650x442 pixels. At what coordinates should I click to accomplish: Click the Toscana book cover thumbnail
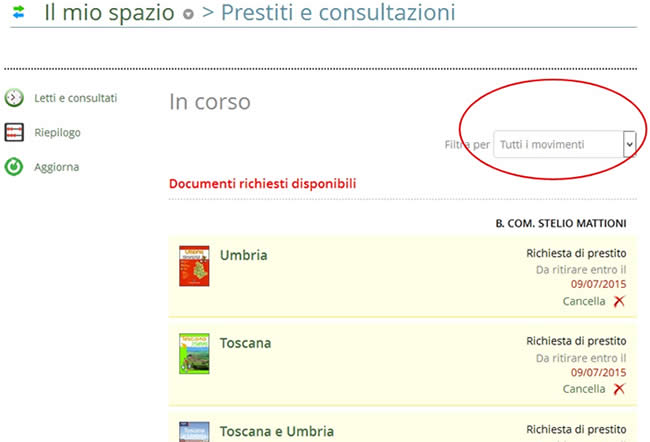point(194,354)
